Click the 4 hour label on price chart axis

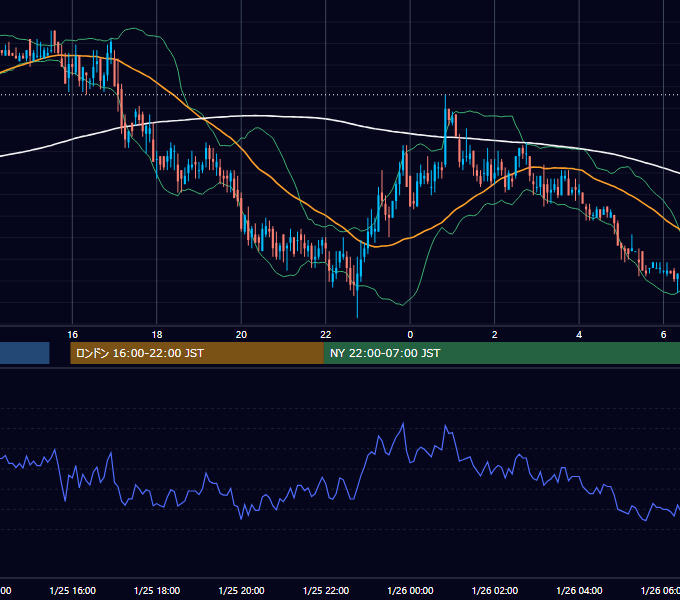tap(579, 335)
